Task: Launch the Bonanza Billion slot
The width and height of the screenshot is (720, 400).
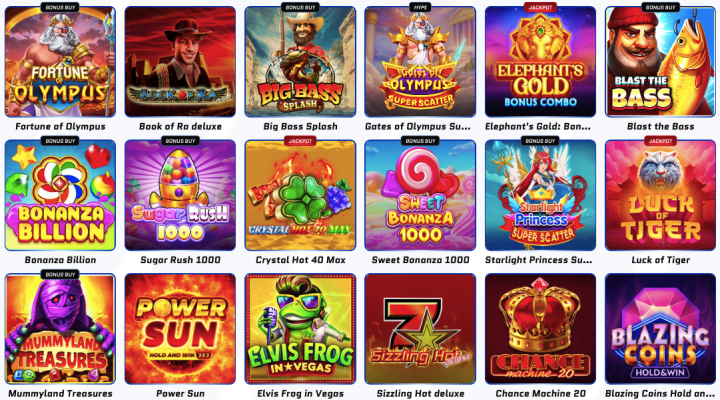Action: coord(60,195)
